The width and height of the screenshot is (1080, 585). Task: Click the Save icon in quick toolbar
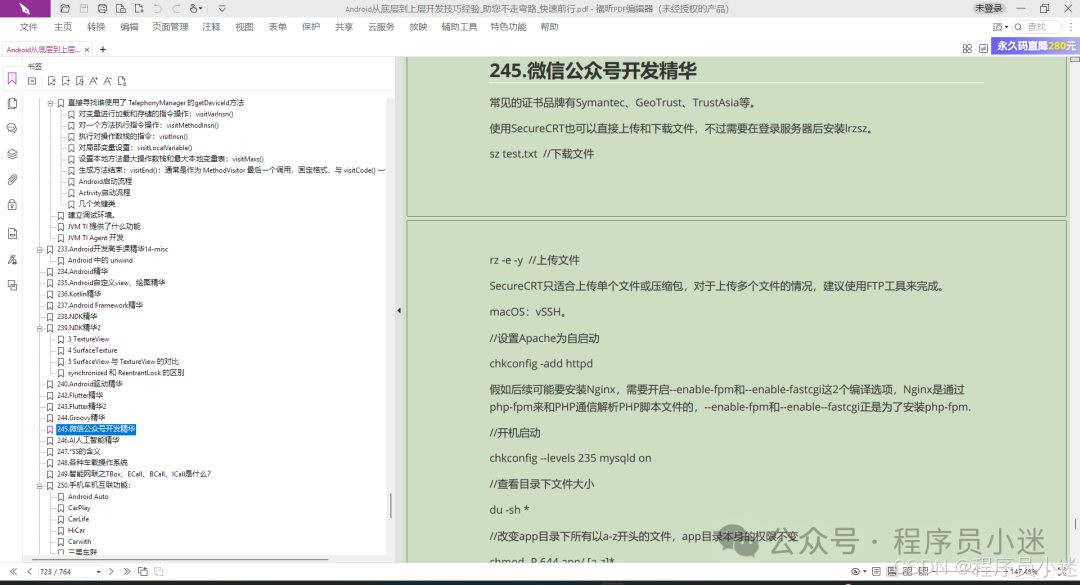pos(83,9)
